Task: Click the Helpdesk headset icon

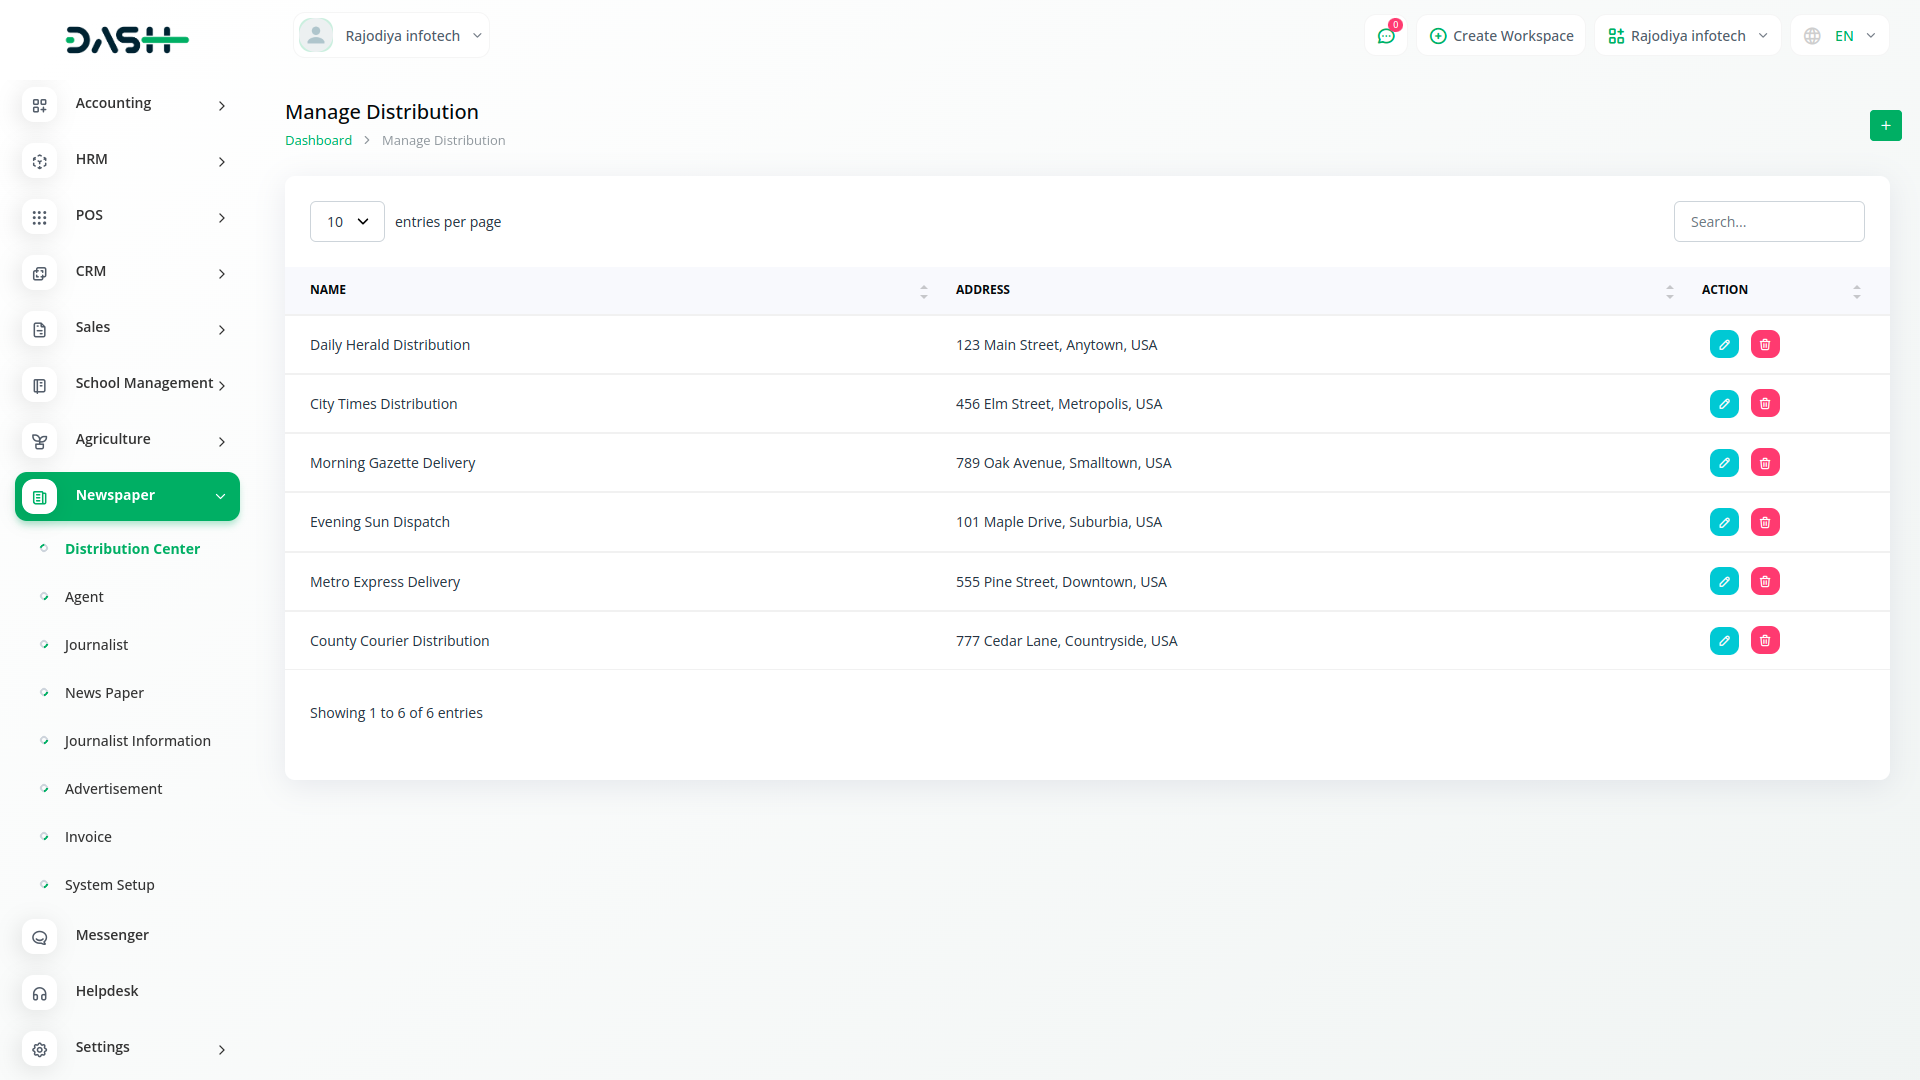Action: (x=40, y=993)
